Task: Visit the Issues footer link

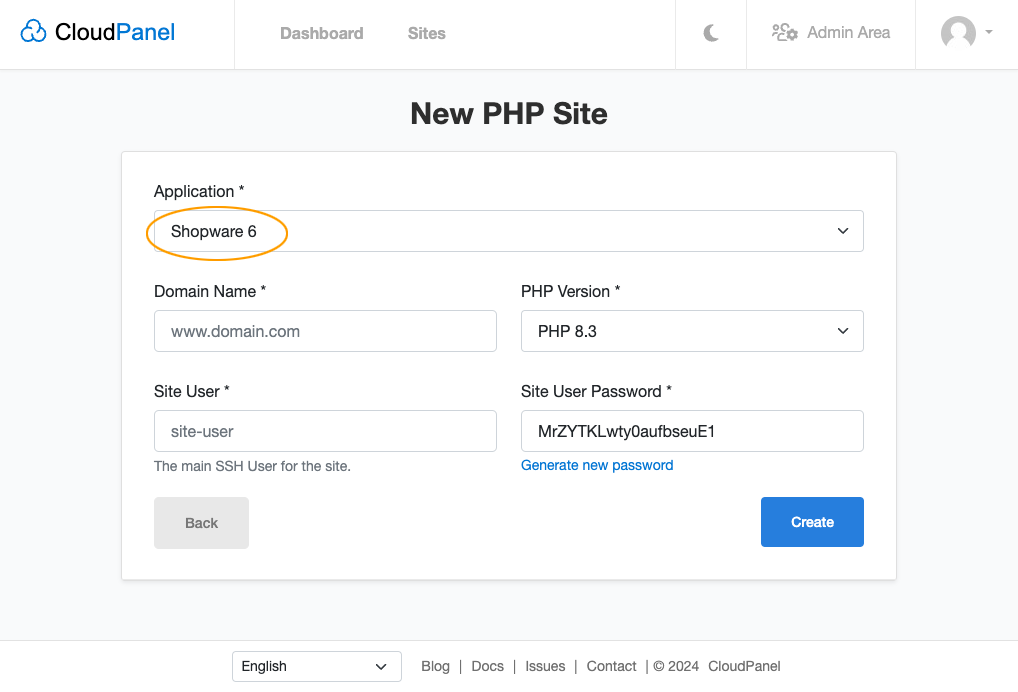Action: pyautogui.click(x=545, y=666)
